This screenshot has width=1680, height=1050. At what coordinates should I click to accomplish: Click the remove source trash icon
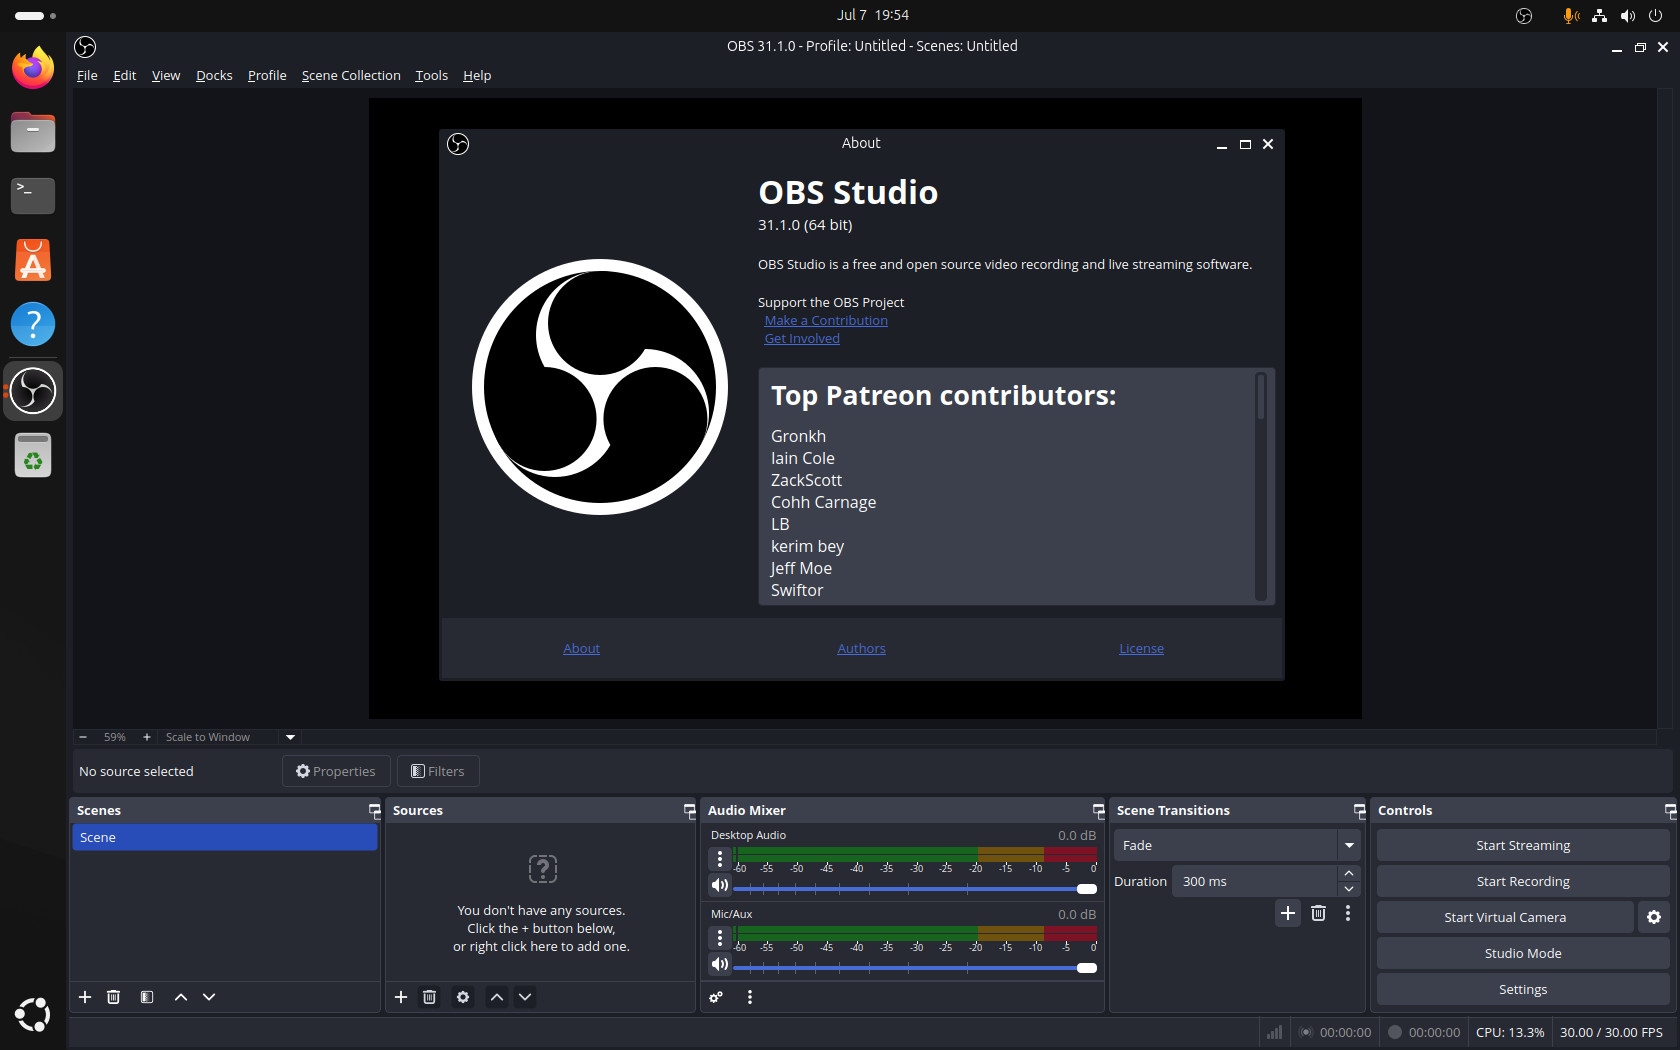tap(429, 997)
